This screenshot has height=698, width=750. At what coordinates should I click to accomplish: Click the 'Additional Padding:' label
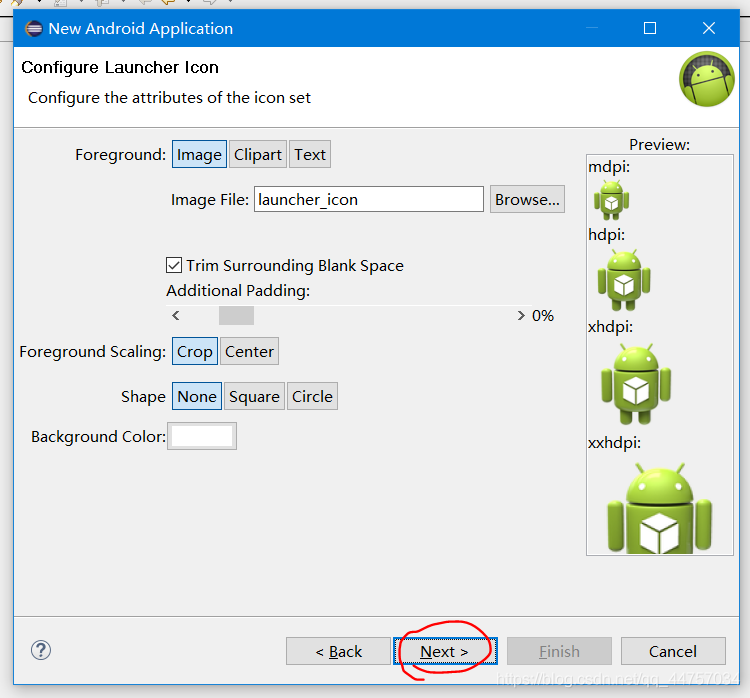(x=238, y=290)
